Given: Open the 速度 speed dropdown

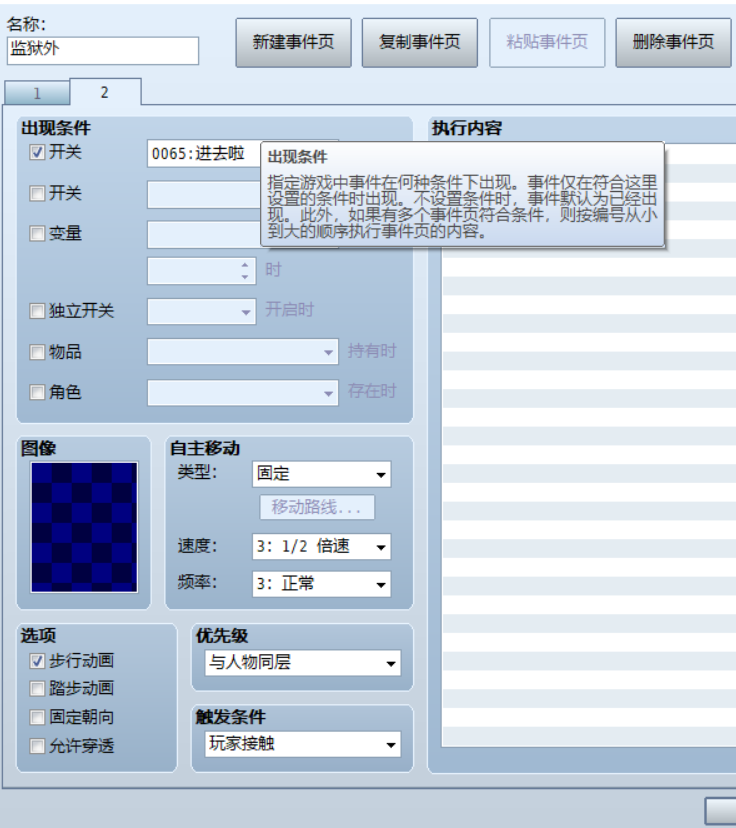Looking at the screenshot, I should (x=322, y=547).
